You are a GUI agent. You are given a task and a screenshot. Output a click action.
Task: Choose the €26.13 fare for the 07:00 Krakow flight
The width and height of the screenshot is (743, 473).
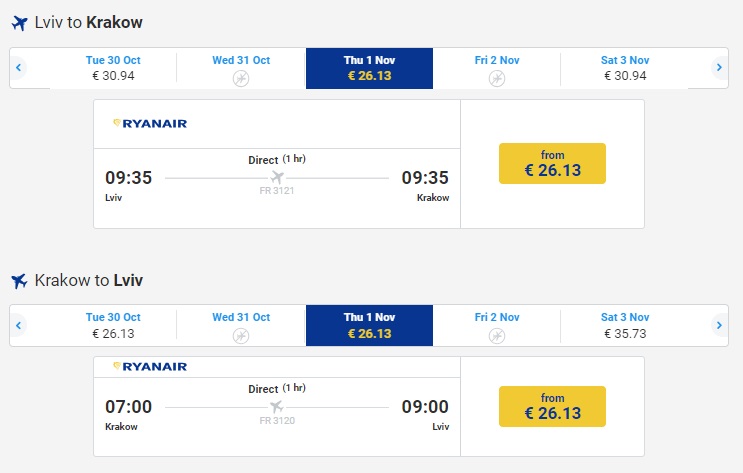point(552,406)
